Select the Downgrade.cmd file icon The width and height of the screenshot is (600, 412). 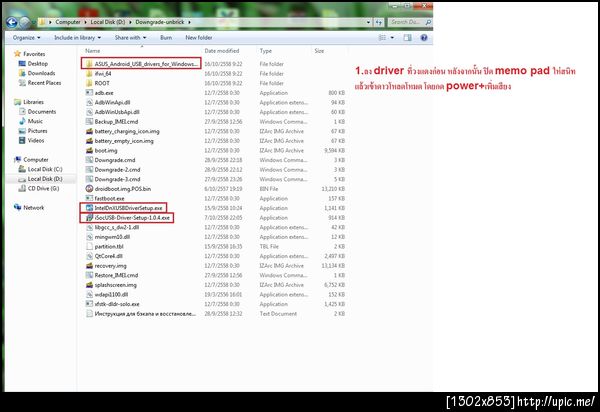point(89,160)
